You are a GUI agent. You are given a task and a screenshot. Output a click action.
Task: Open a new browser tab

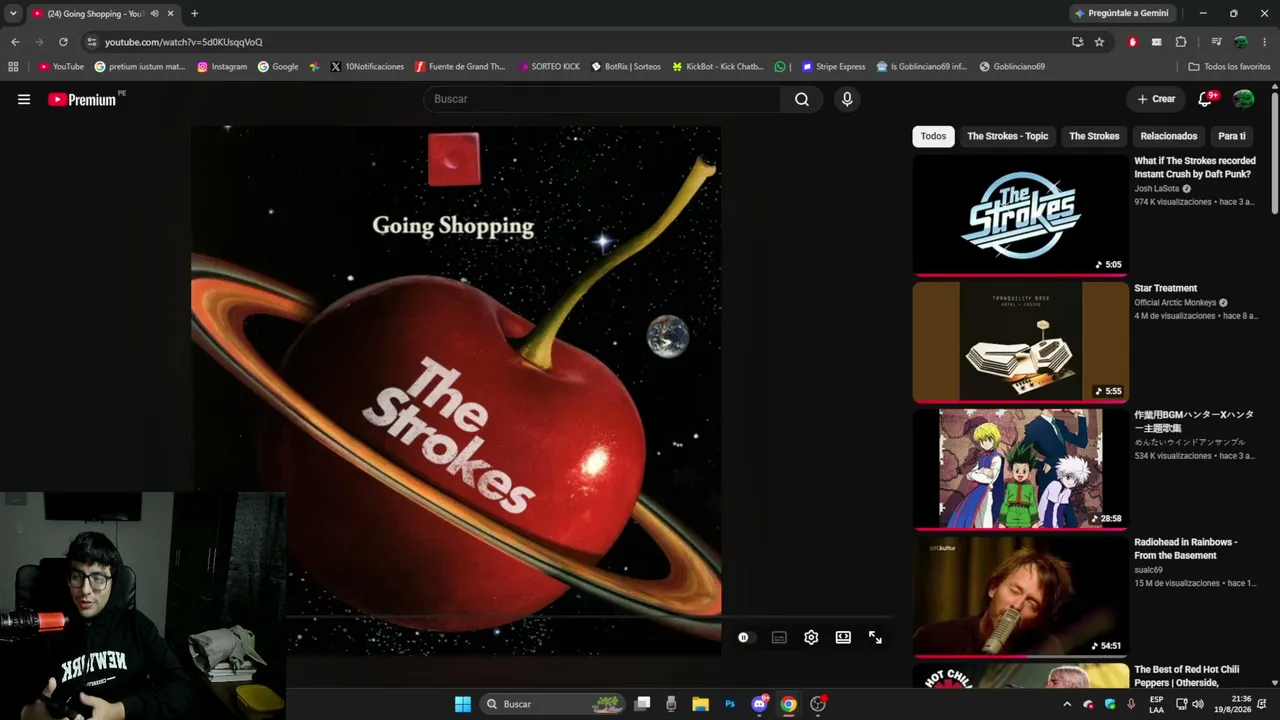coord(194,14)
